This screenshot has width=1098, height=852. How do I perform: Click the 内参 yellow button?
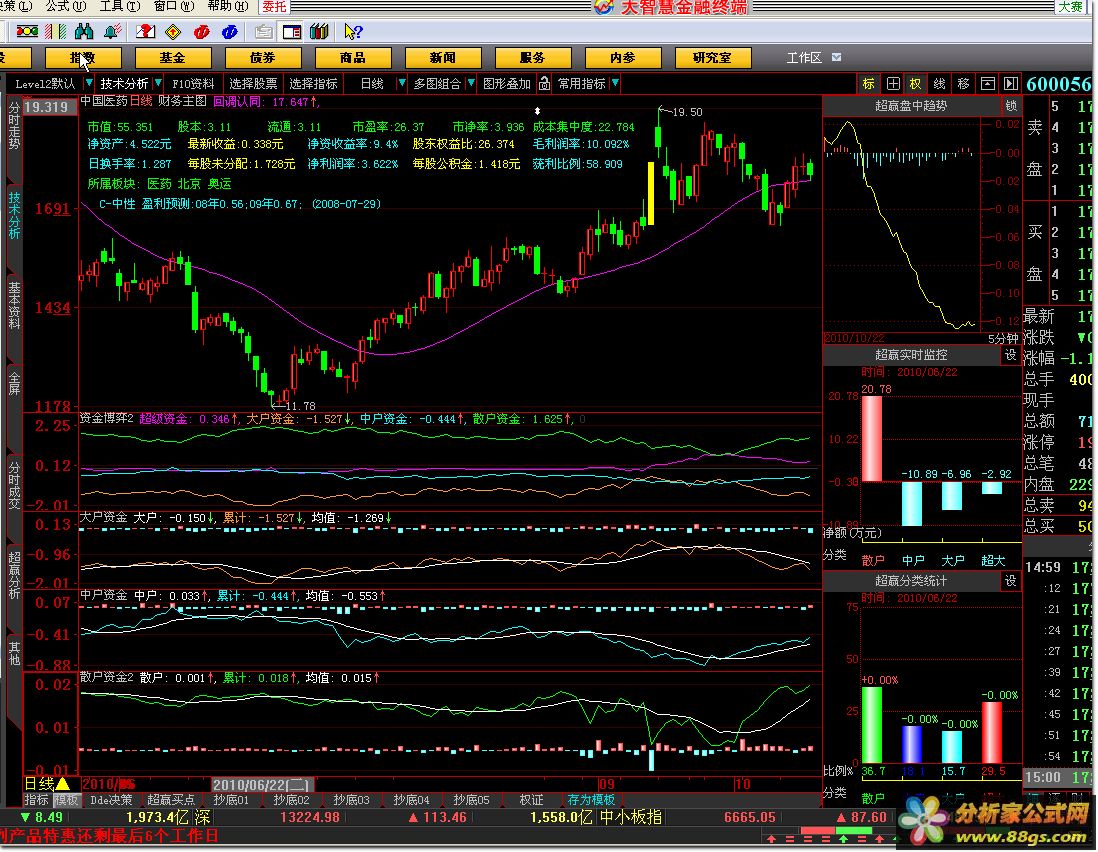point(623,57)
